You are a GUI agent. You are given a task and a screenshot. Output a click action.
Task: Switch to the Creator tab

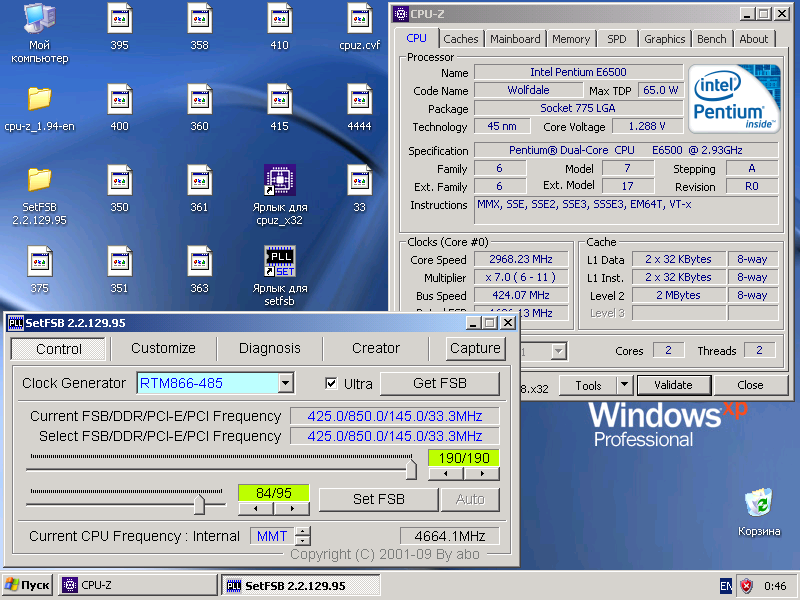pyautogui.click(x=376, y=348)
